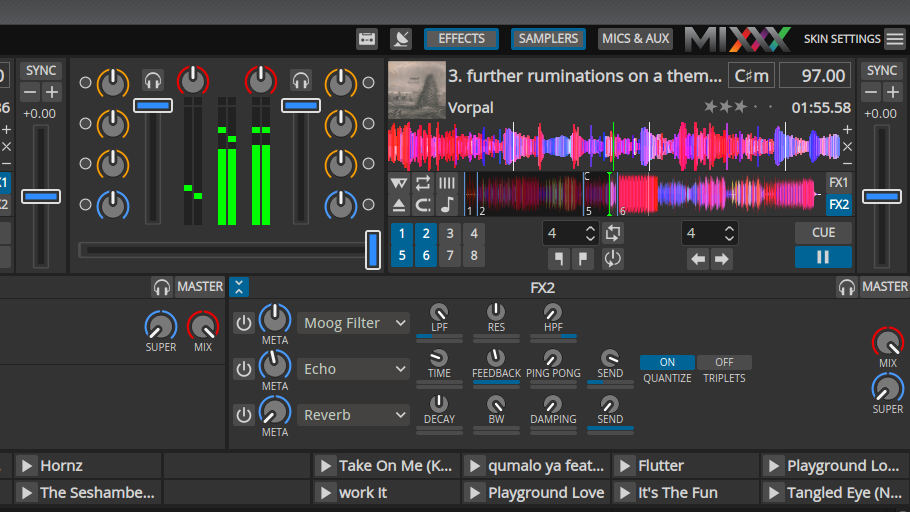Toggle the right MASTER routing button
The image size is (910, 512).
[884, 287]
